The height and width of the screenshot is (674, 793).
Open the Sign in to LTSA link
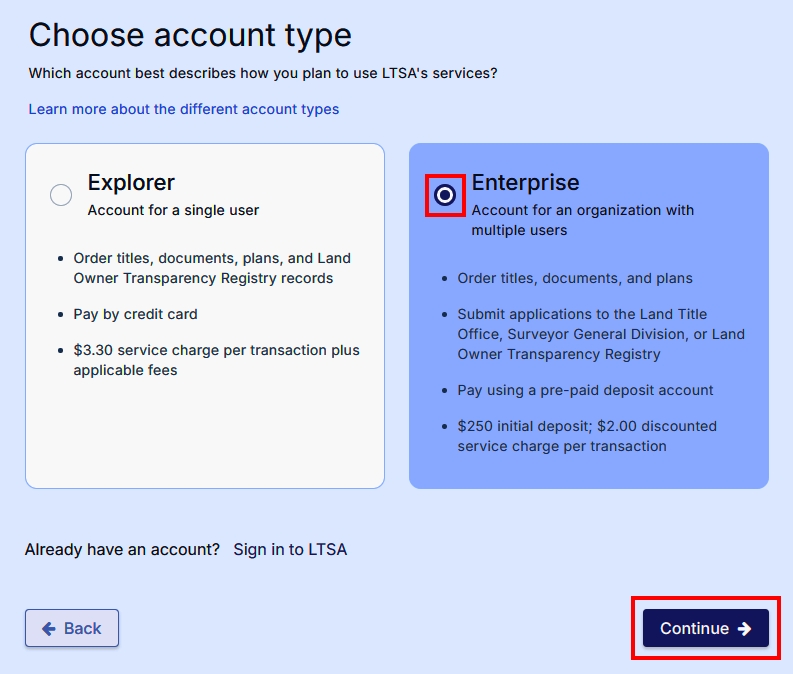[x=290, y=550]
